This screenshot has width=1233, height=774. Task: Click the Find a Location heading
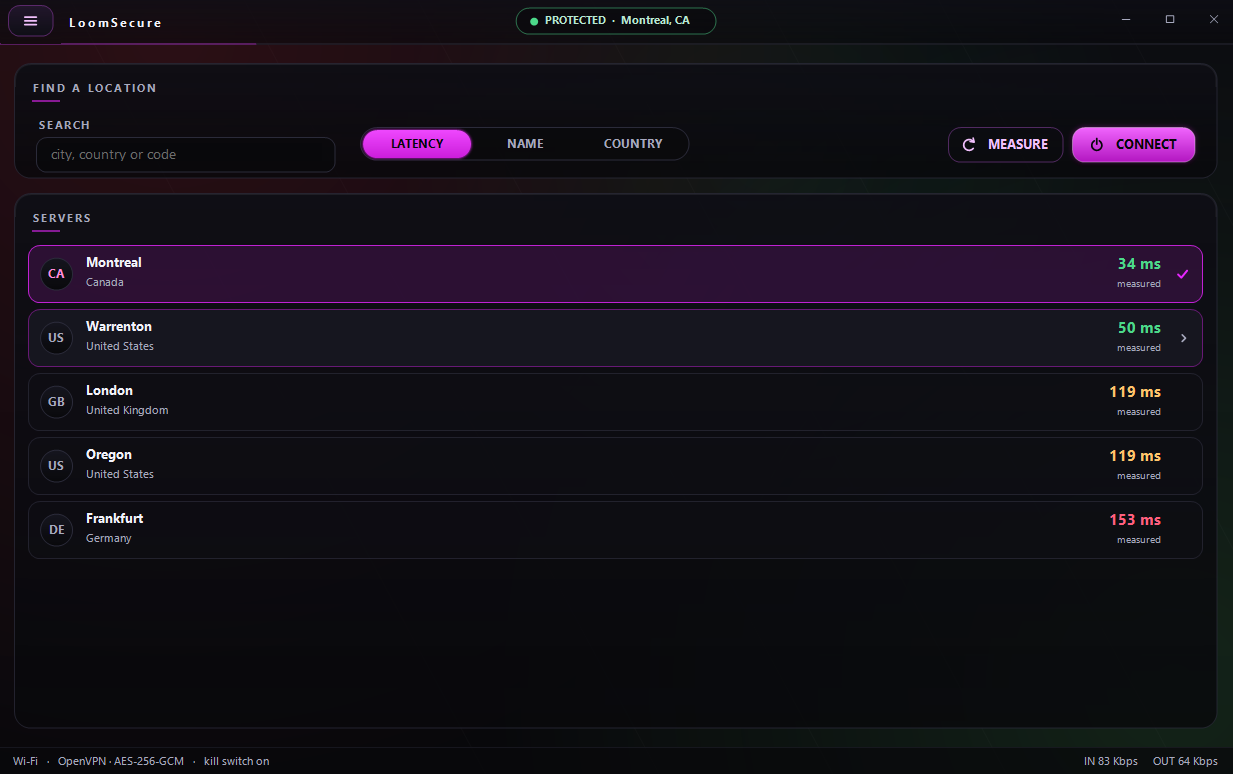pos(95,88)
